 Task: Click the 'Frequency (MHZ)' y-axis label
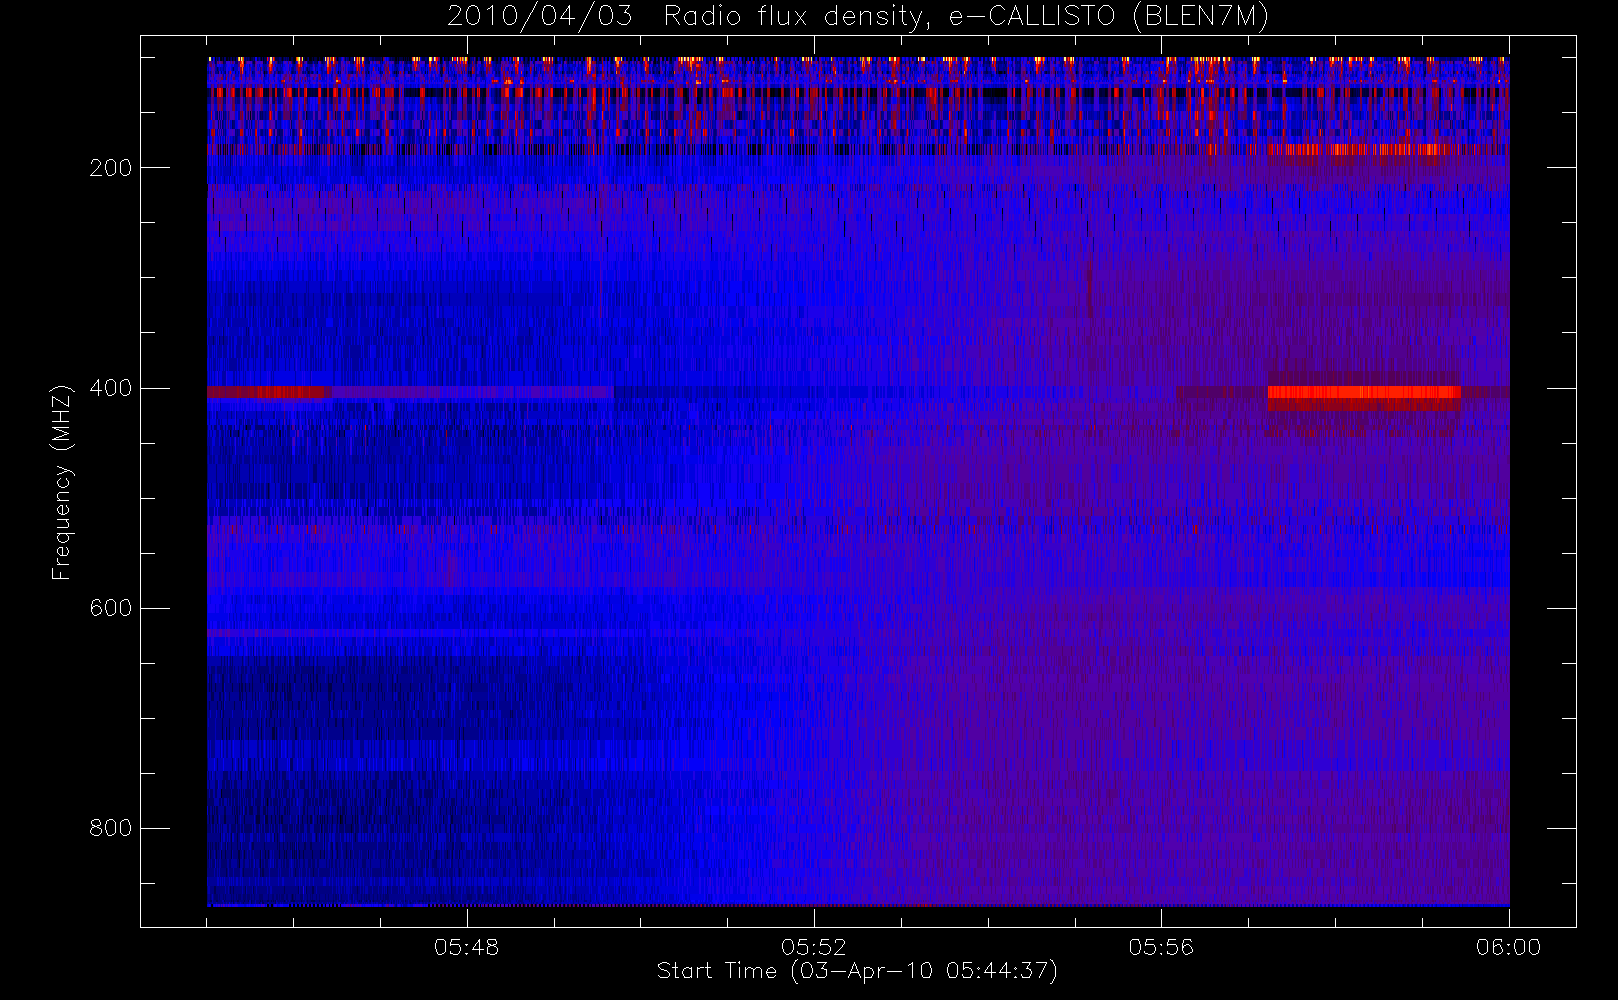pos(62,482)
